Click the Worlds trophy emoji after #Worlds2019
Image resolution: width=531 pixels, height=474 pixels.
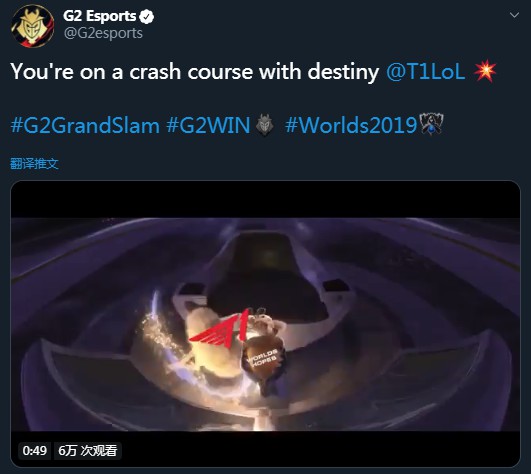431,125
